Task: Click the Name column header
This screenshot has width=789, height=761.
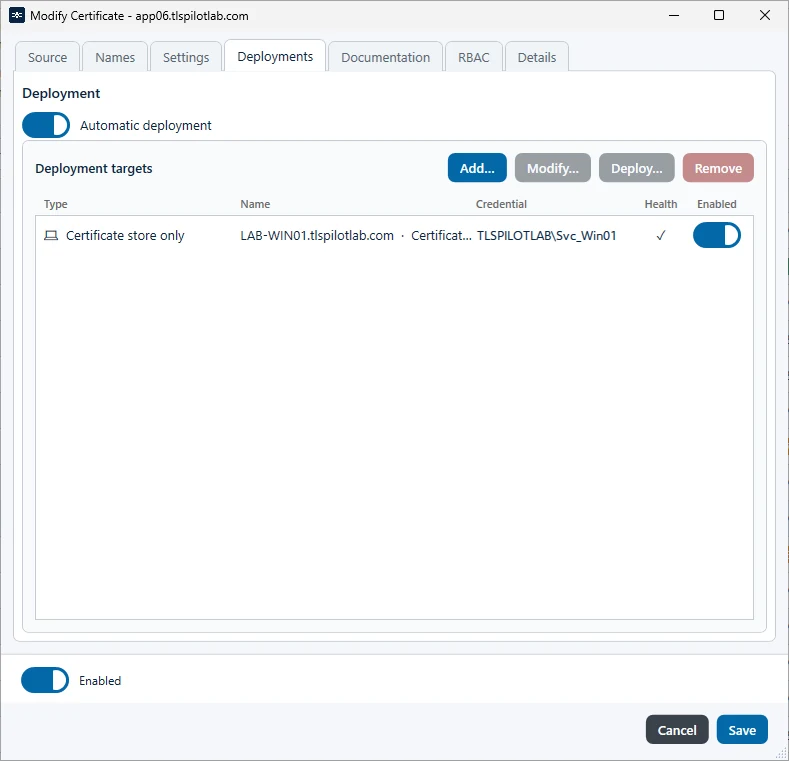Action: 255,204
